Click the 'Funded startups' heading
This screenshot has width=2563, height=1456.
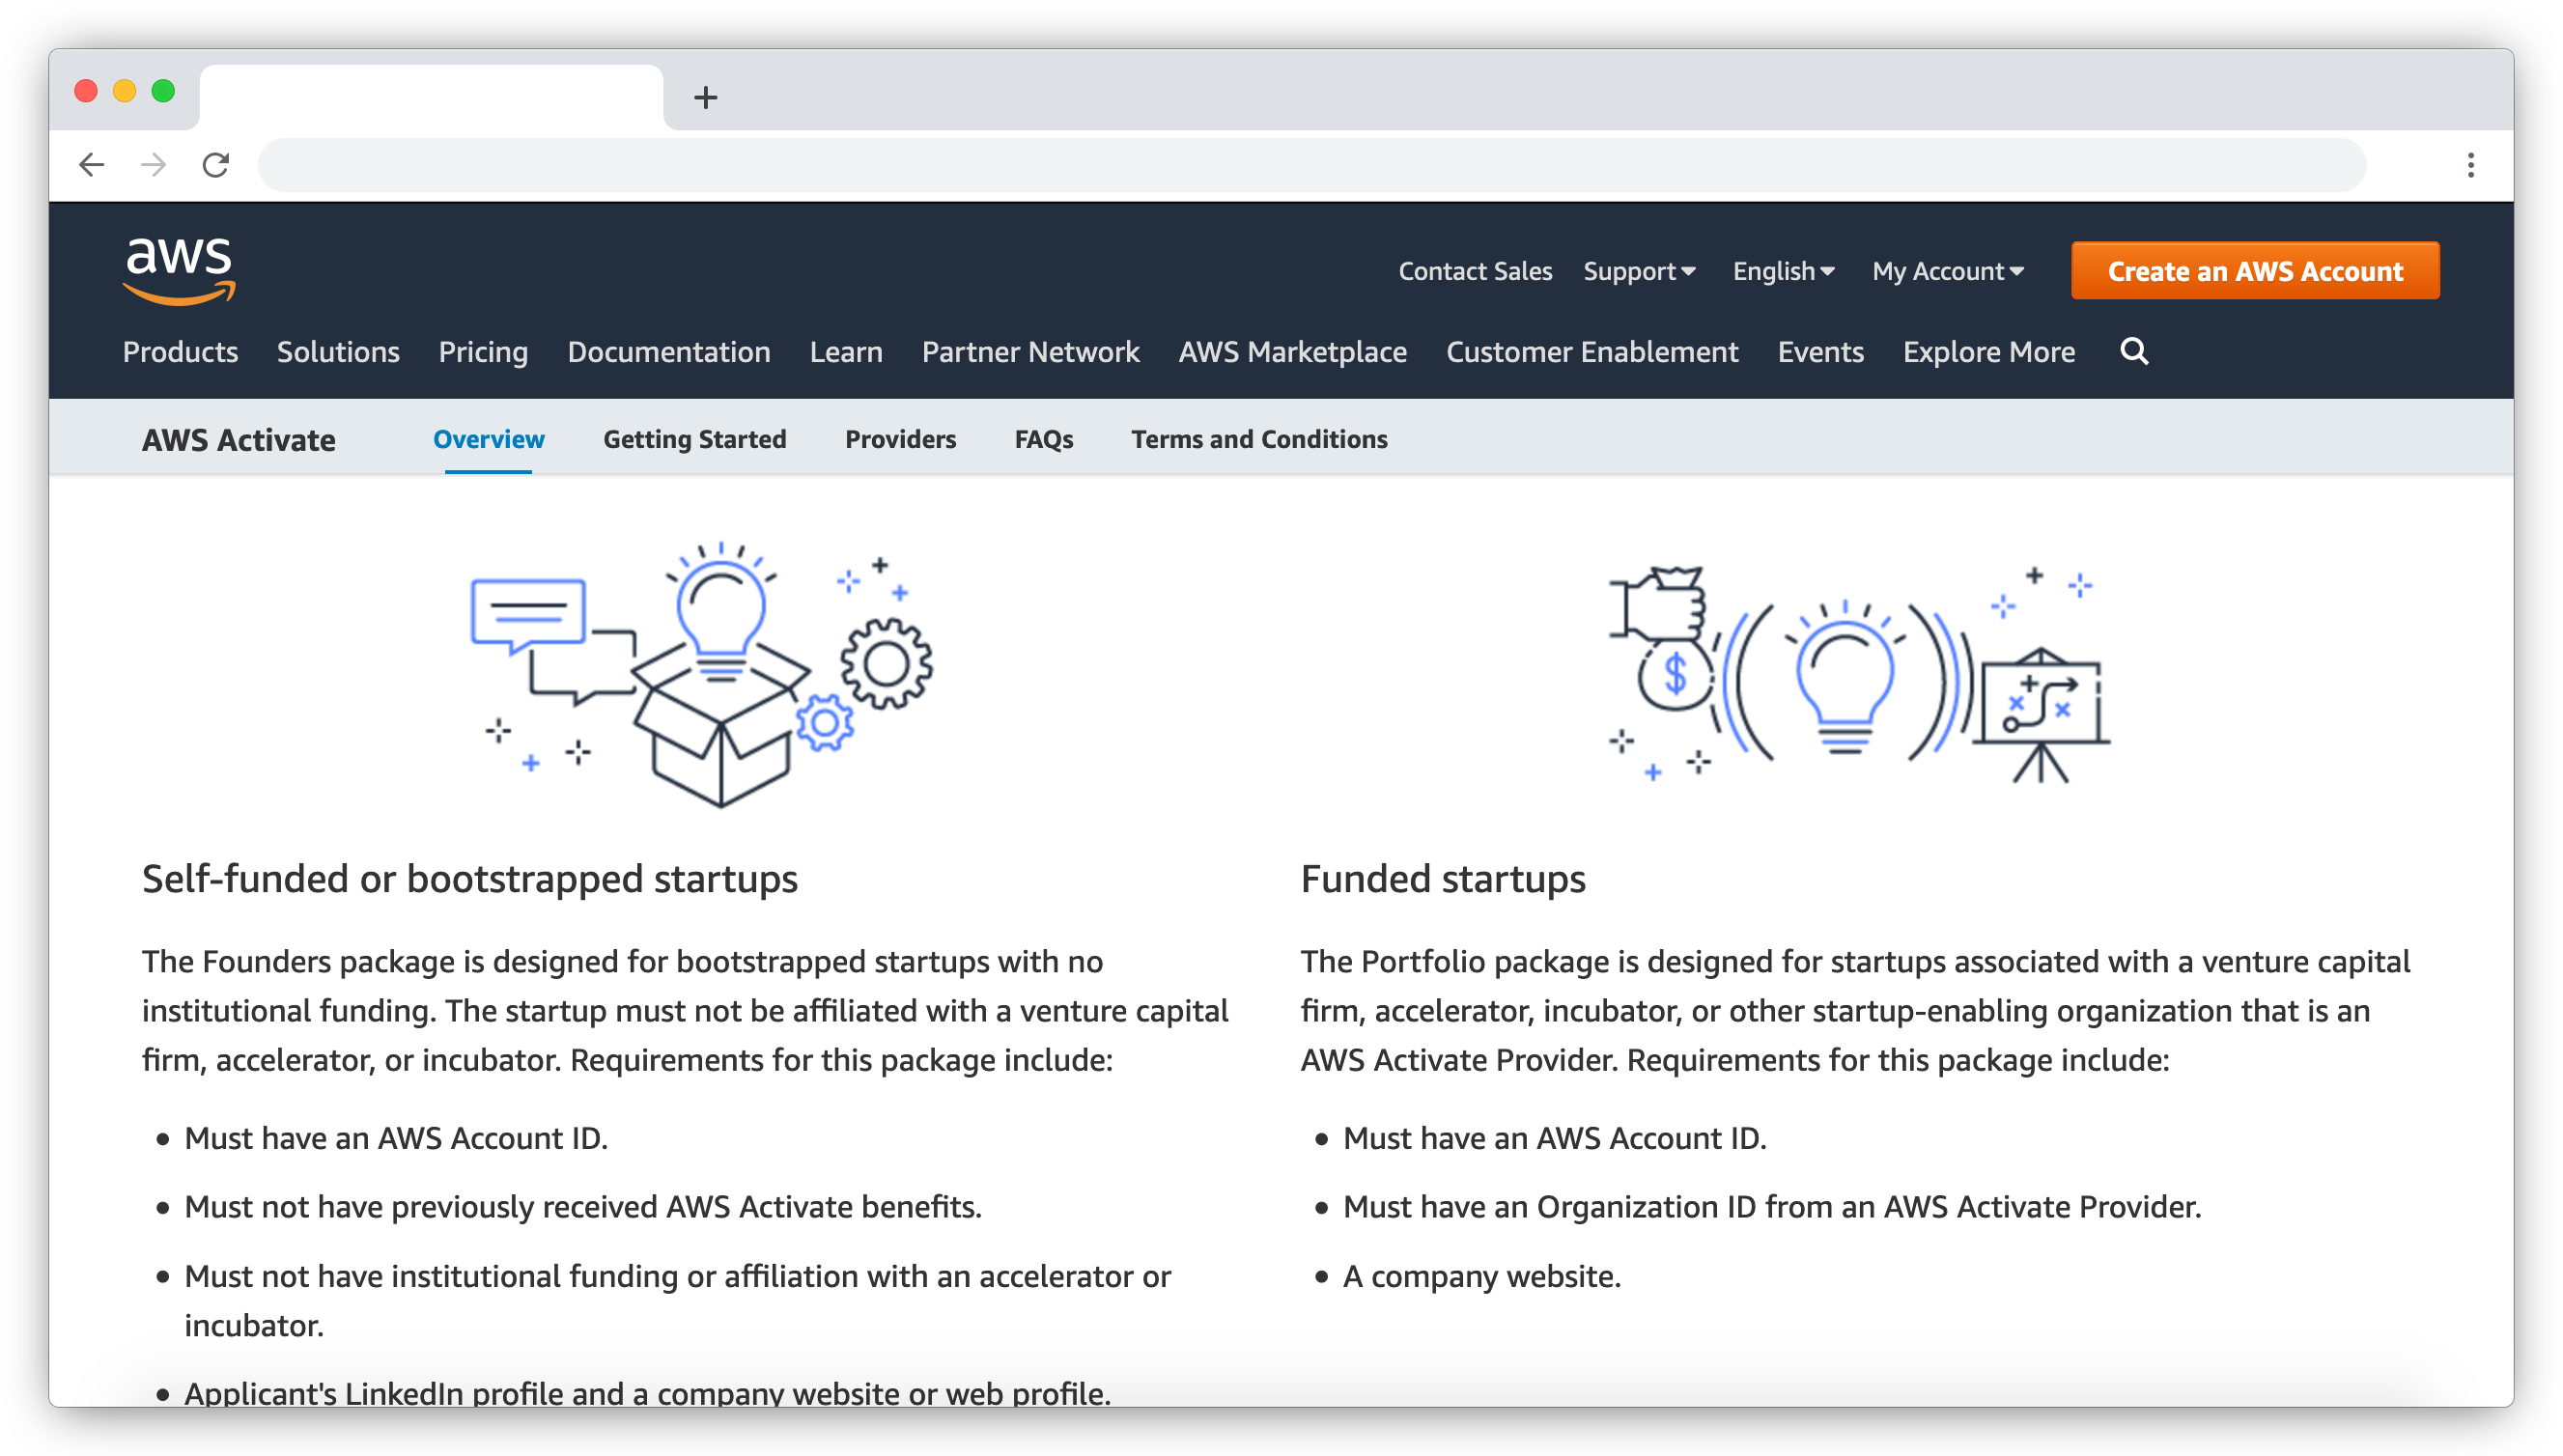point(1442,879)
